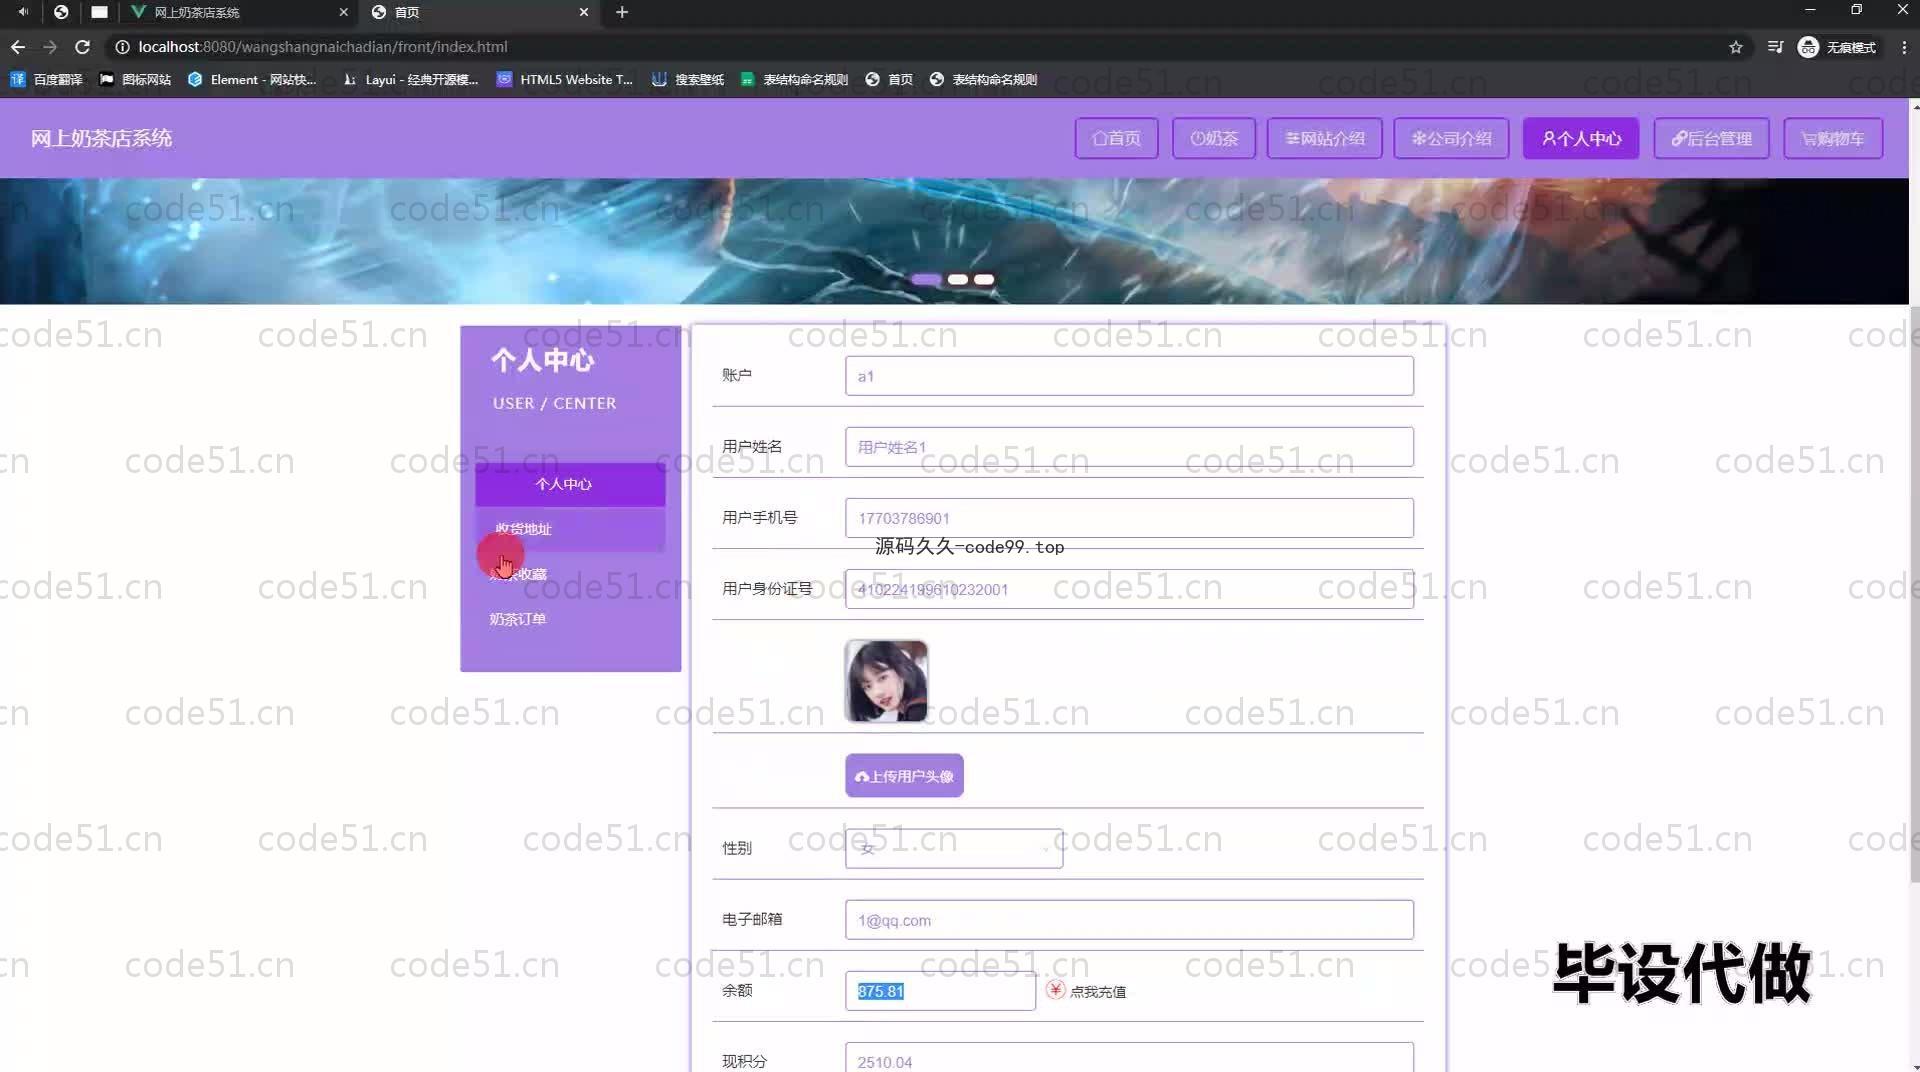Click the 用户手机号 input field
The image size is (1920, 1072).
point(1129,518)
